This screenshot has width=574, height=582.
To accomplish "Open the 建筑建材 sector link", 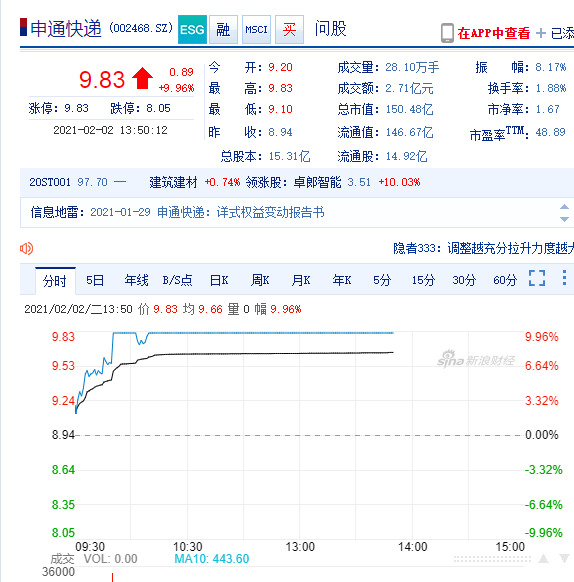I will (x=173, y=182).
